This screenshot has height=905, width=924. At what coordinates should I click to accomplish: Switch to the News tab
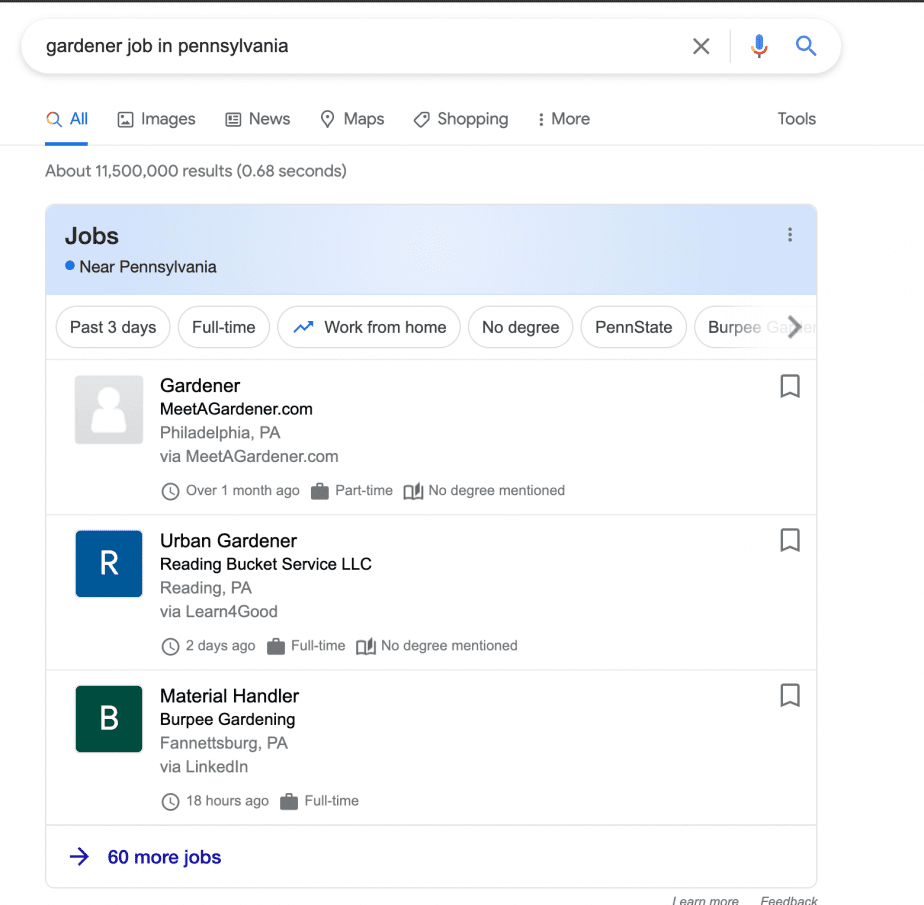pos(258,119)
